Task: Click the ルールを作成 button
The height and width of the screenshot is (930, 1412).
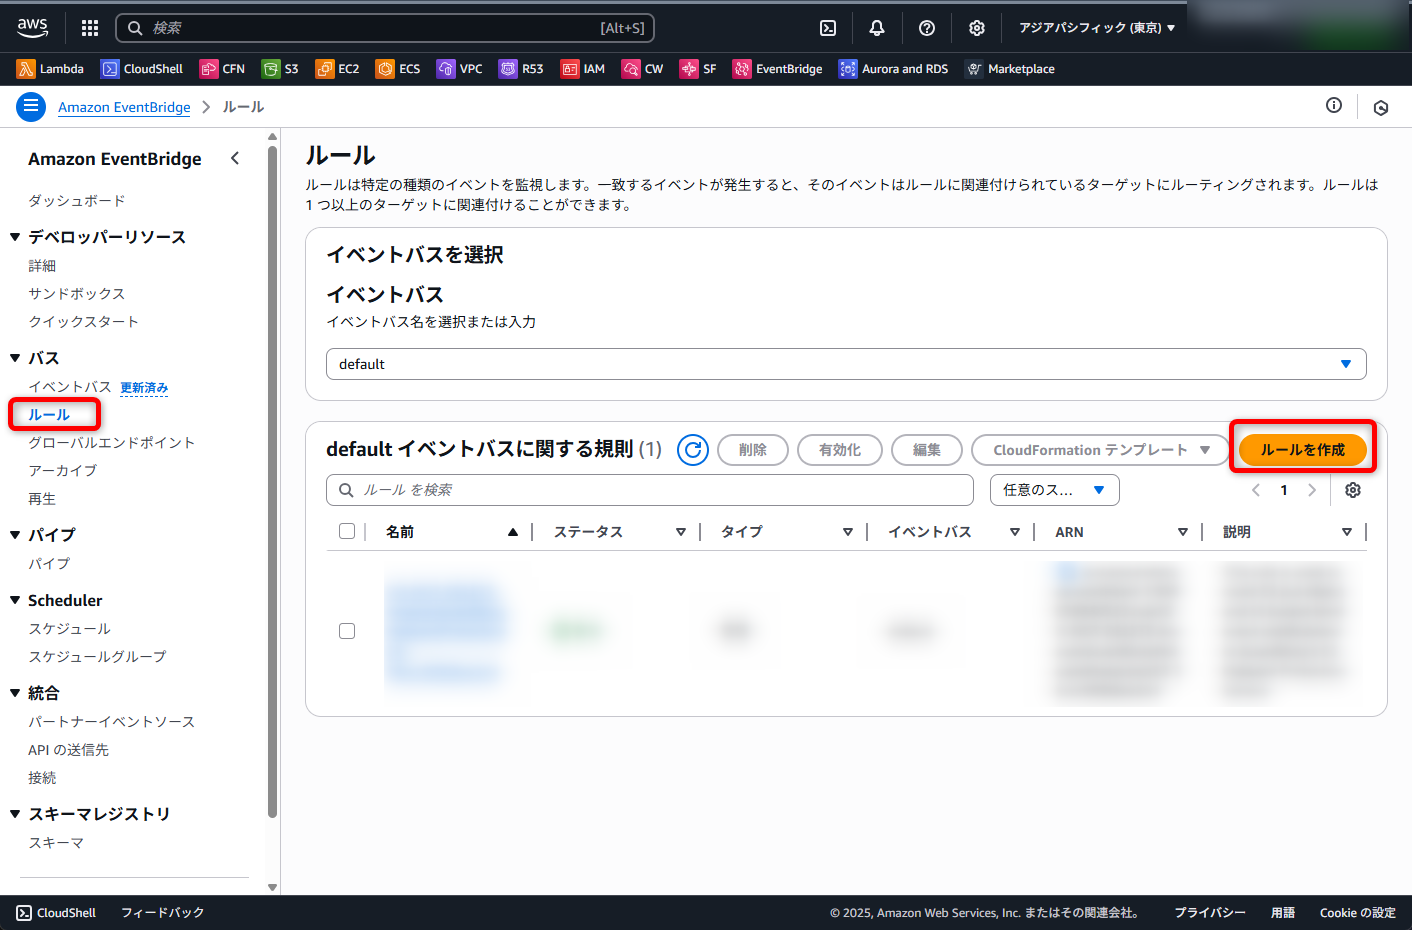Action: (1302, 450)
